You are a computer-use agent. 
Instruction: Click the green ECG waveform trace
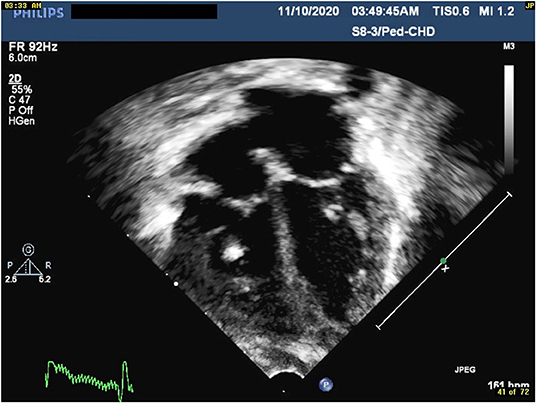(x=89, y=380)
